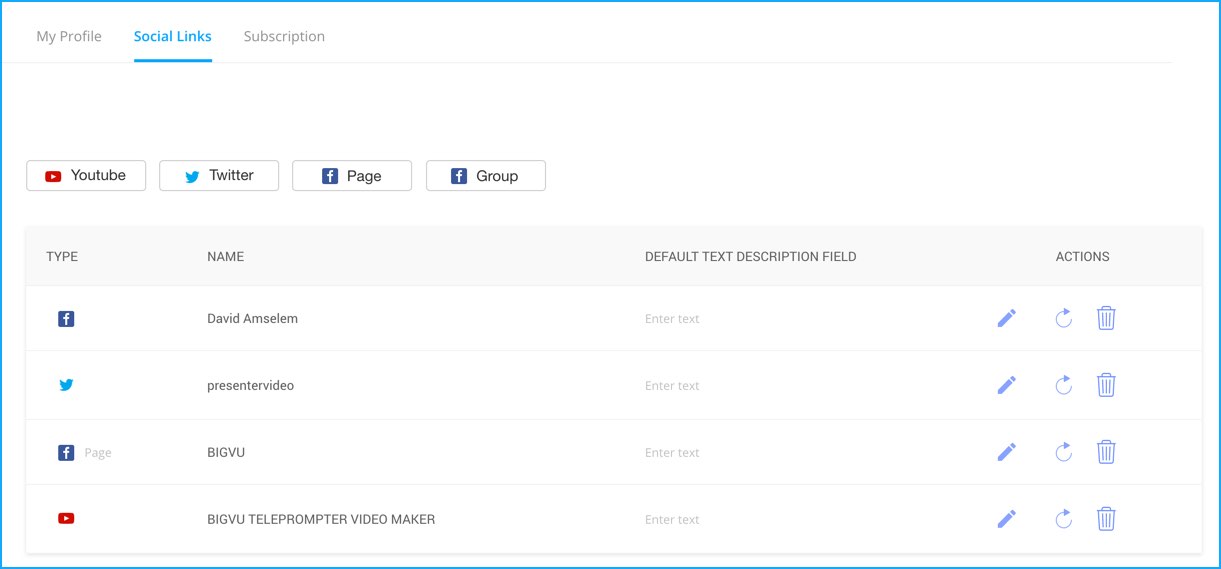The height and width of the screenshot is (569, 1221).
Task: Click the NAME column header
Action: tap(225, 256)
